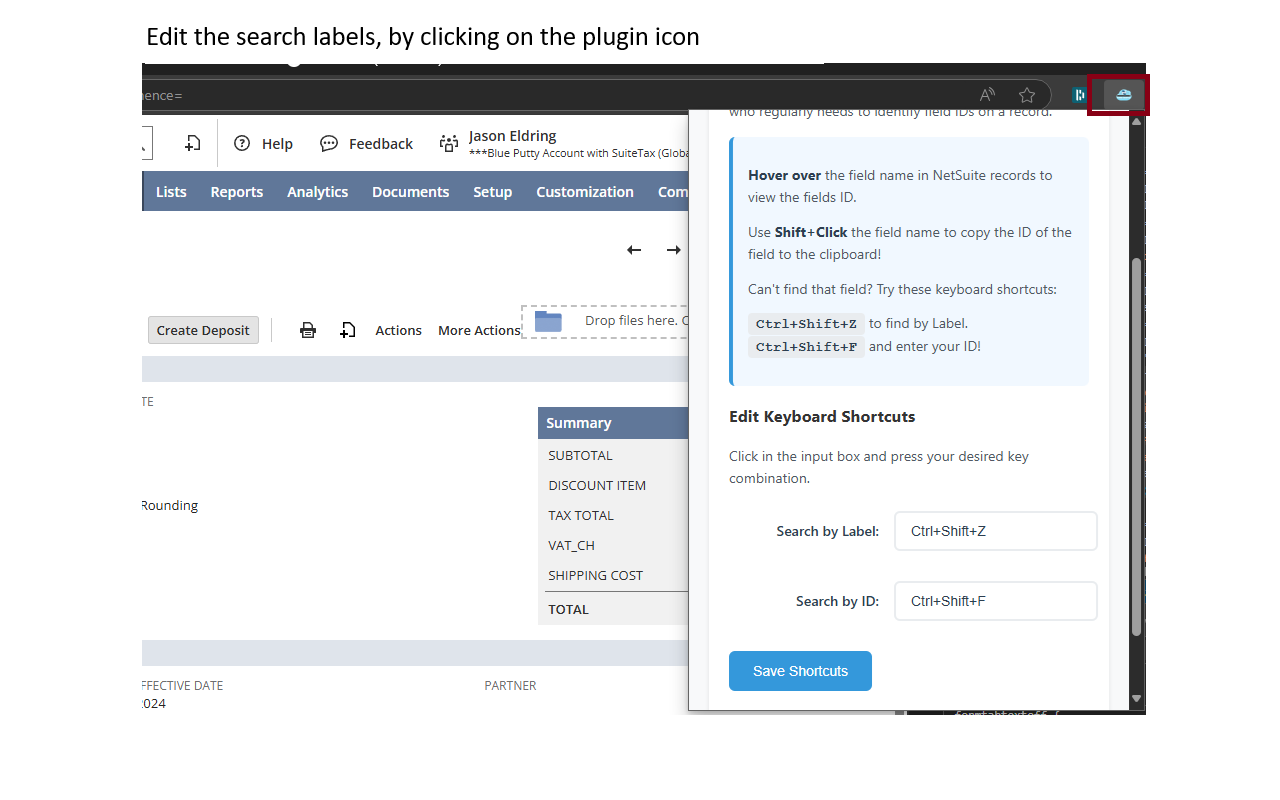The image size is (1280, 800).
Task: Click the Feedback link in the header
Action: point(381,144)
